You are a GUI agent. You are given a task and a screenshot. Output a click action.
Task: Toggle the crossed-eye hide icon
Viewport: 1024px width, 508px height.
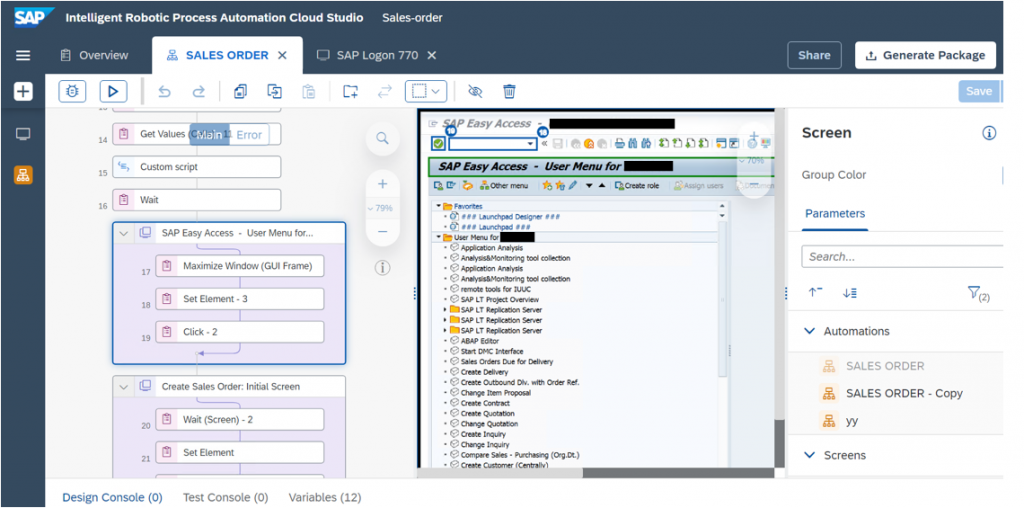[475, 91]
